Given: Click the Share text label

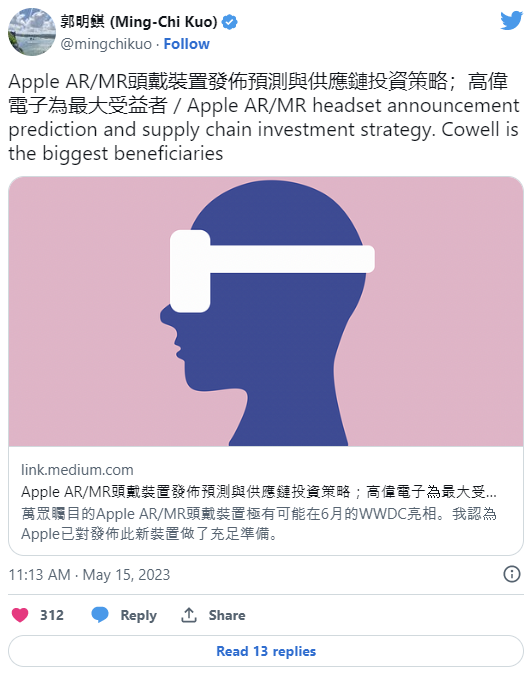Looking at the screenshot, I should 227,615.
